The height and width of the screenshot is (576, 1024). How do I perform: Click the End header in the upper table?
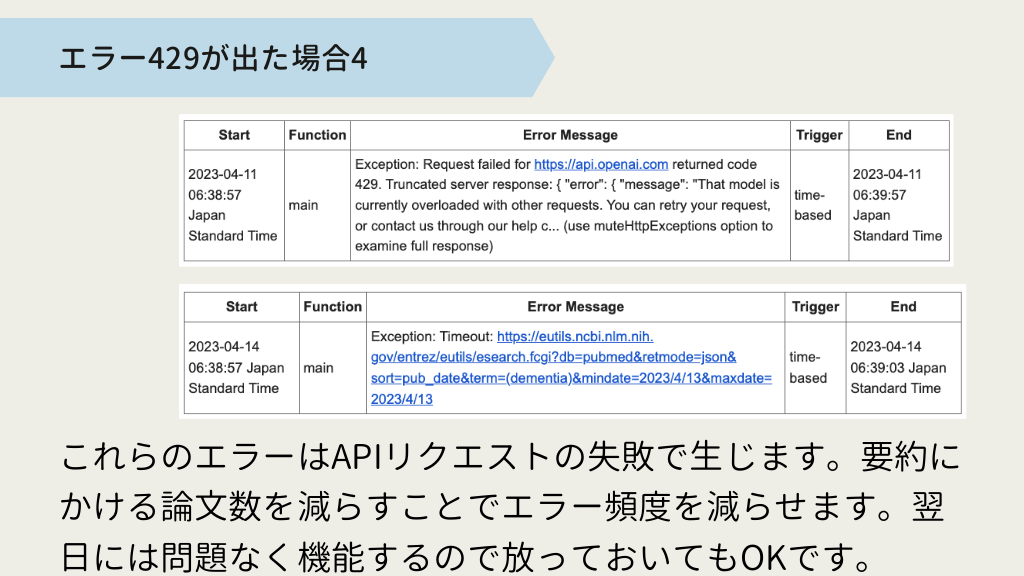pos(898,135)
